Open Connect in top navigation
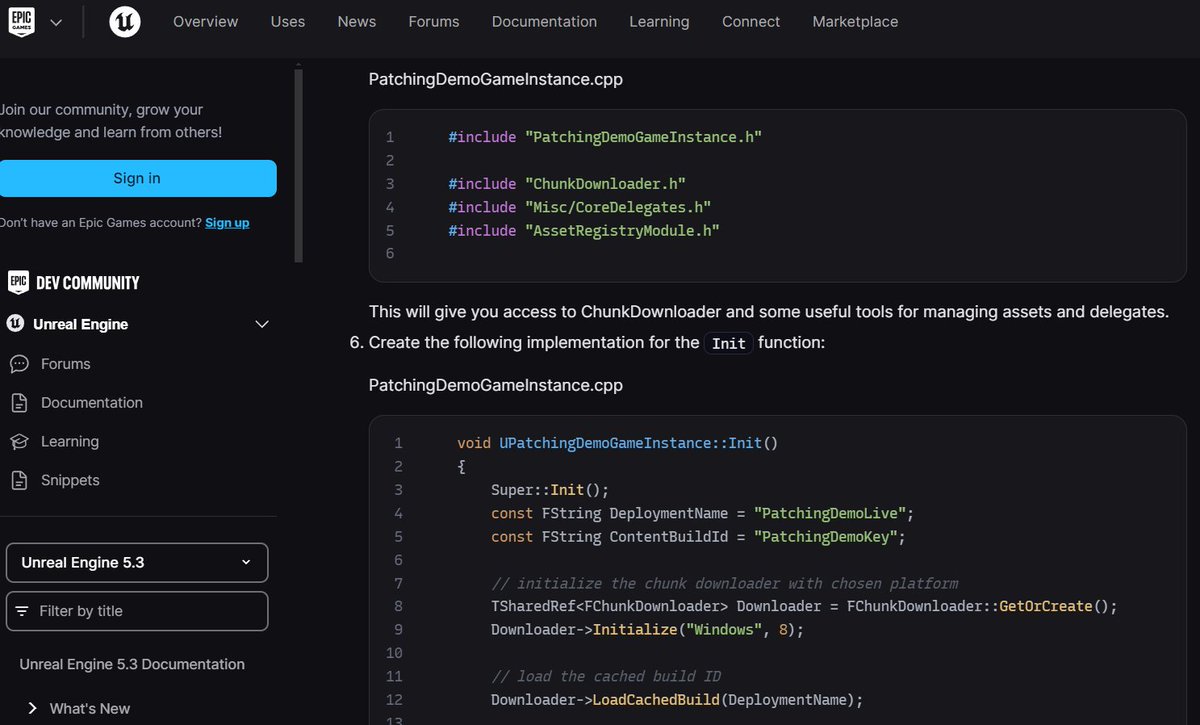This screenshot has height=725, width=1200. pyautogui.click(x=751, y=22)
